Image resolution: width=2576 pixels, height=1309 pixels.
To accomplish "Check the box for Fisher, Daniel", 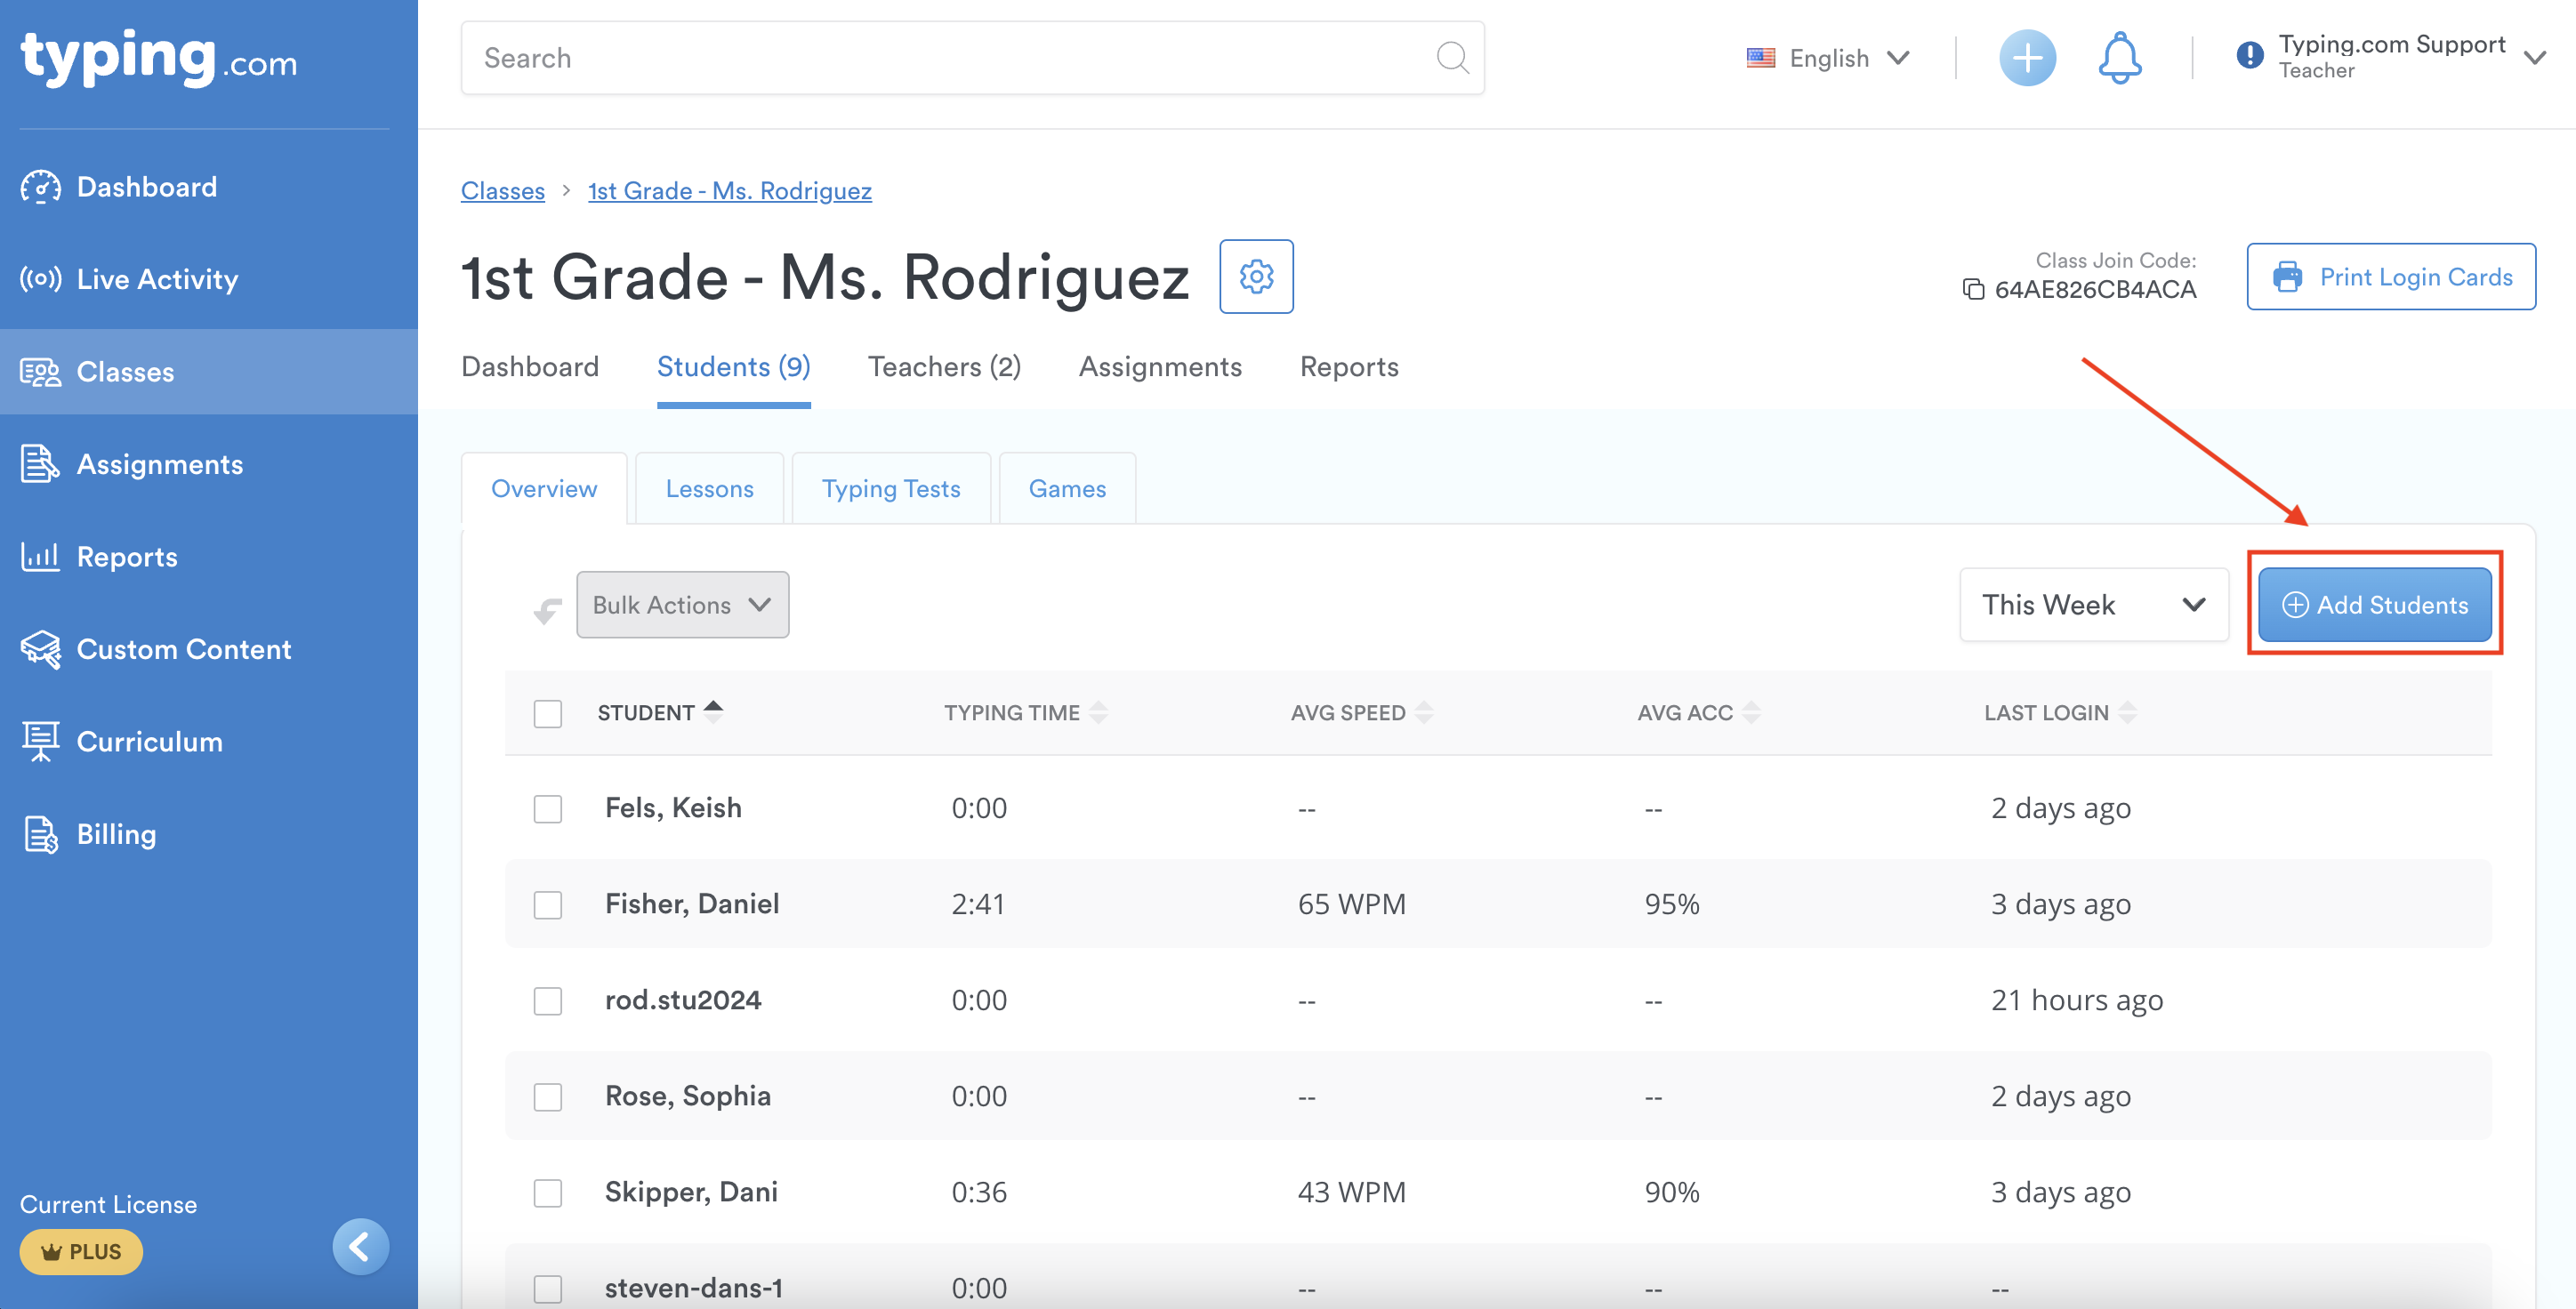I will click(548, 905).
